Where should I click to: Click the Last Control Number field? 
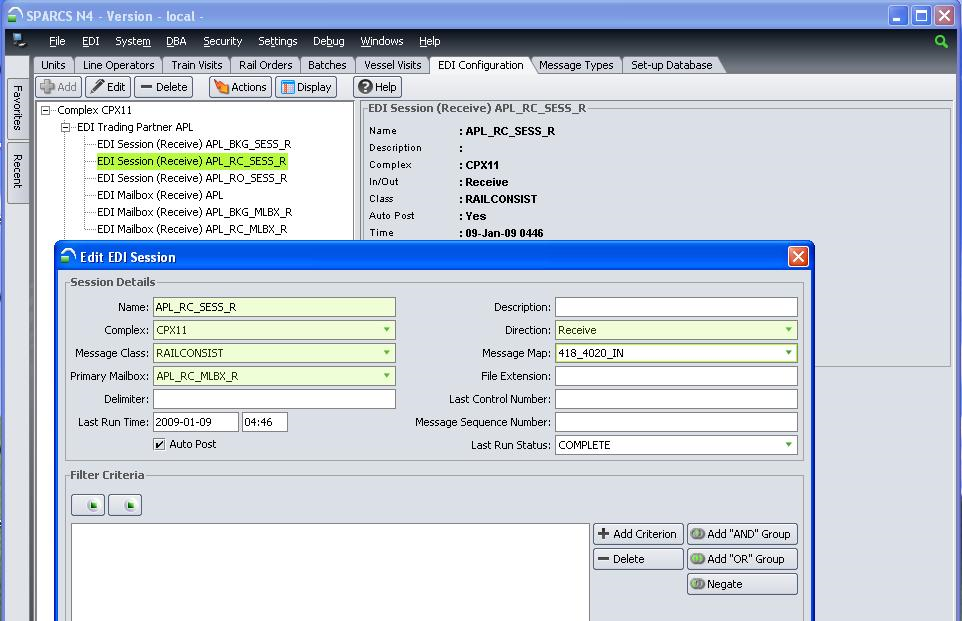[676, 399]
